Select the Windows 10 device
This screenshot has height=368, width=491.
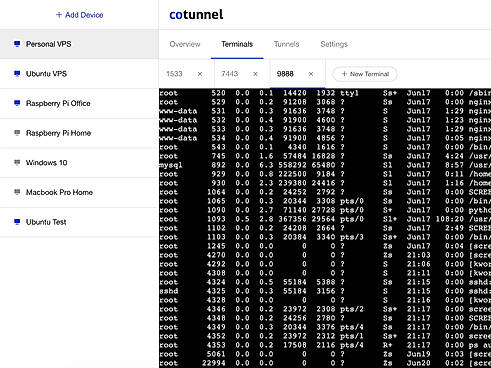[x=79, y=163]
